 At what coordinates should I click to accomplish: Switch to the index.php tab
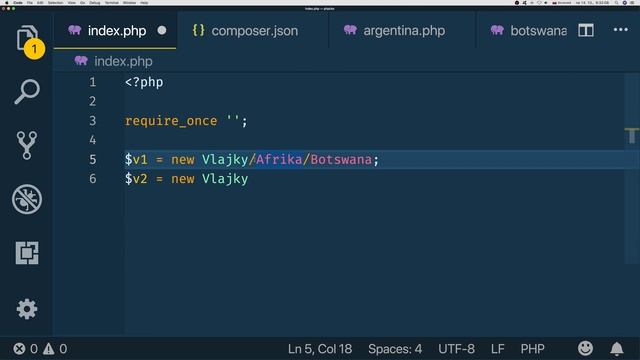click(115, 31)
